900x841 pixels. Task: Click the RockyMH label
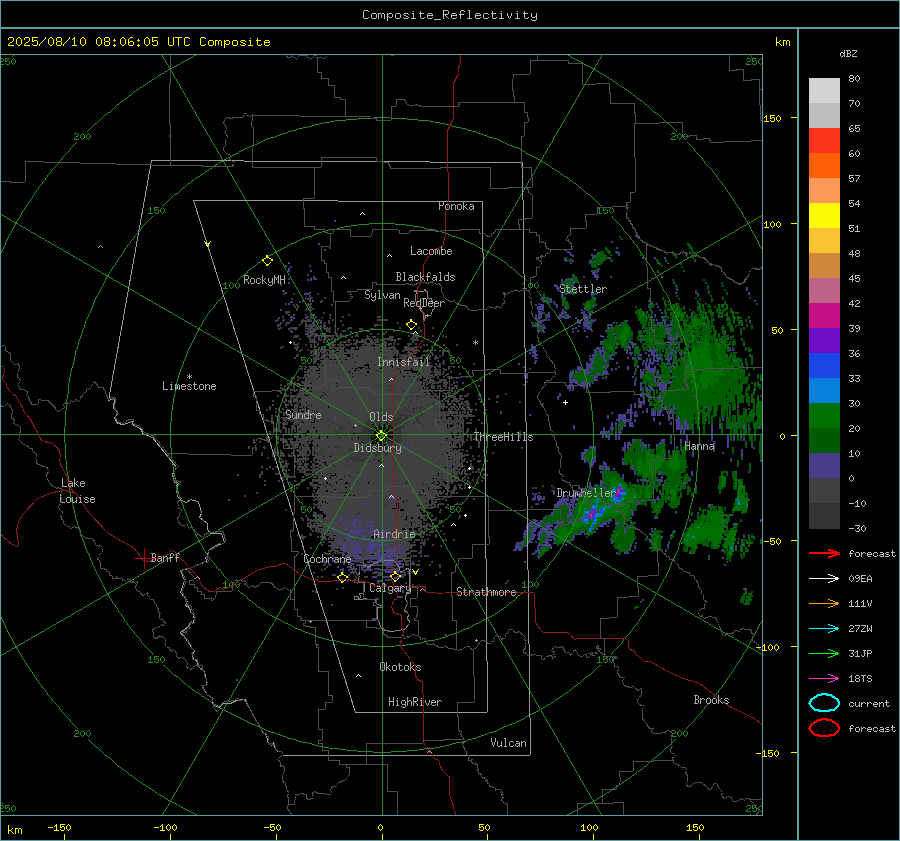[x=264, y=280]
